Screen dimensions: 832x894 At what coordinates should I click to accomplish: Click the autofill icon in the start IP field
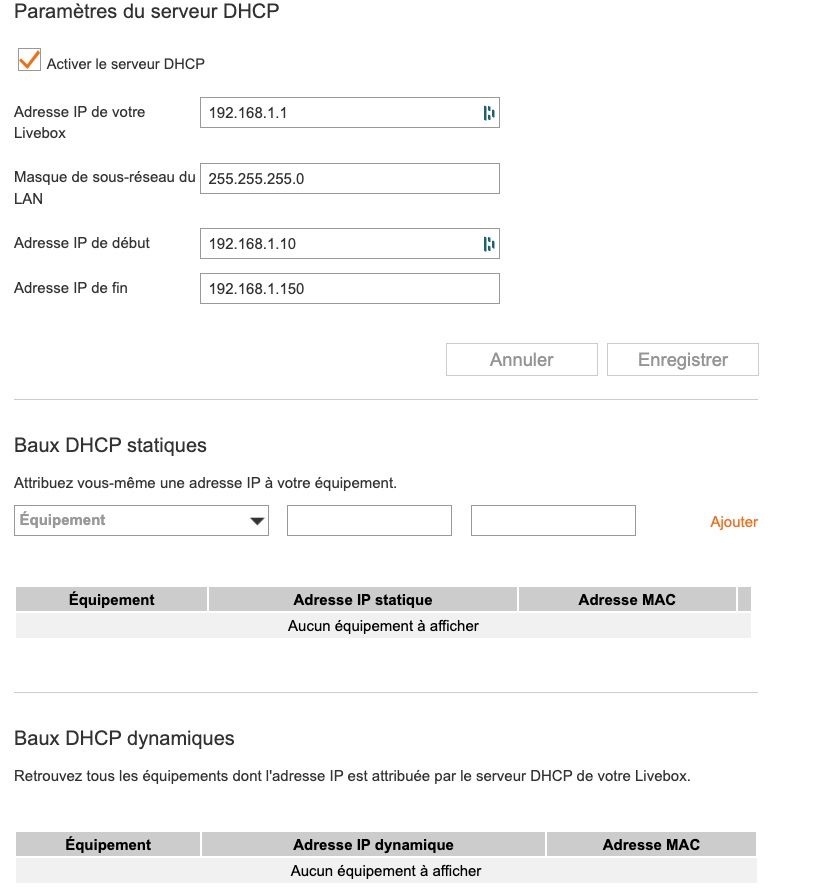click(488, 243)
